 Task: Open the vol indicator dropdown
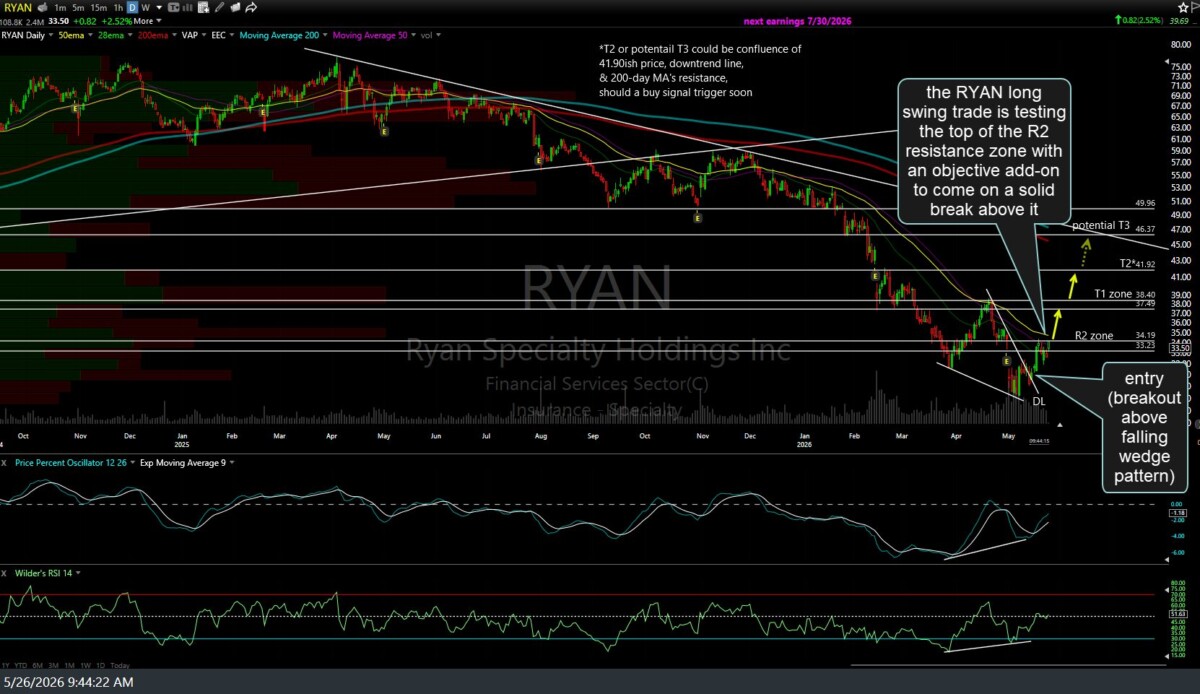[x=438, y=35]
